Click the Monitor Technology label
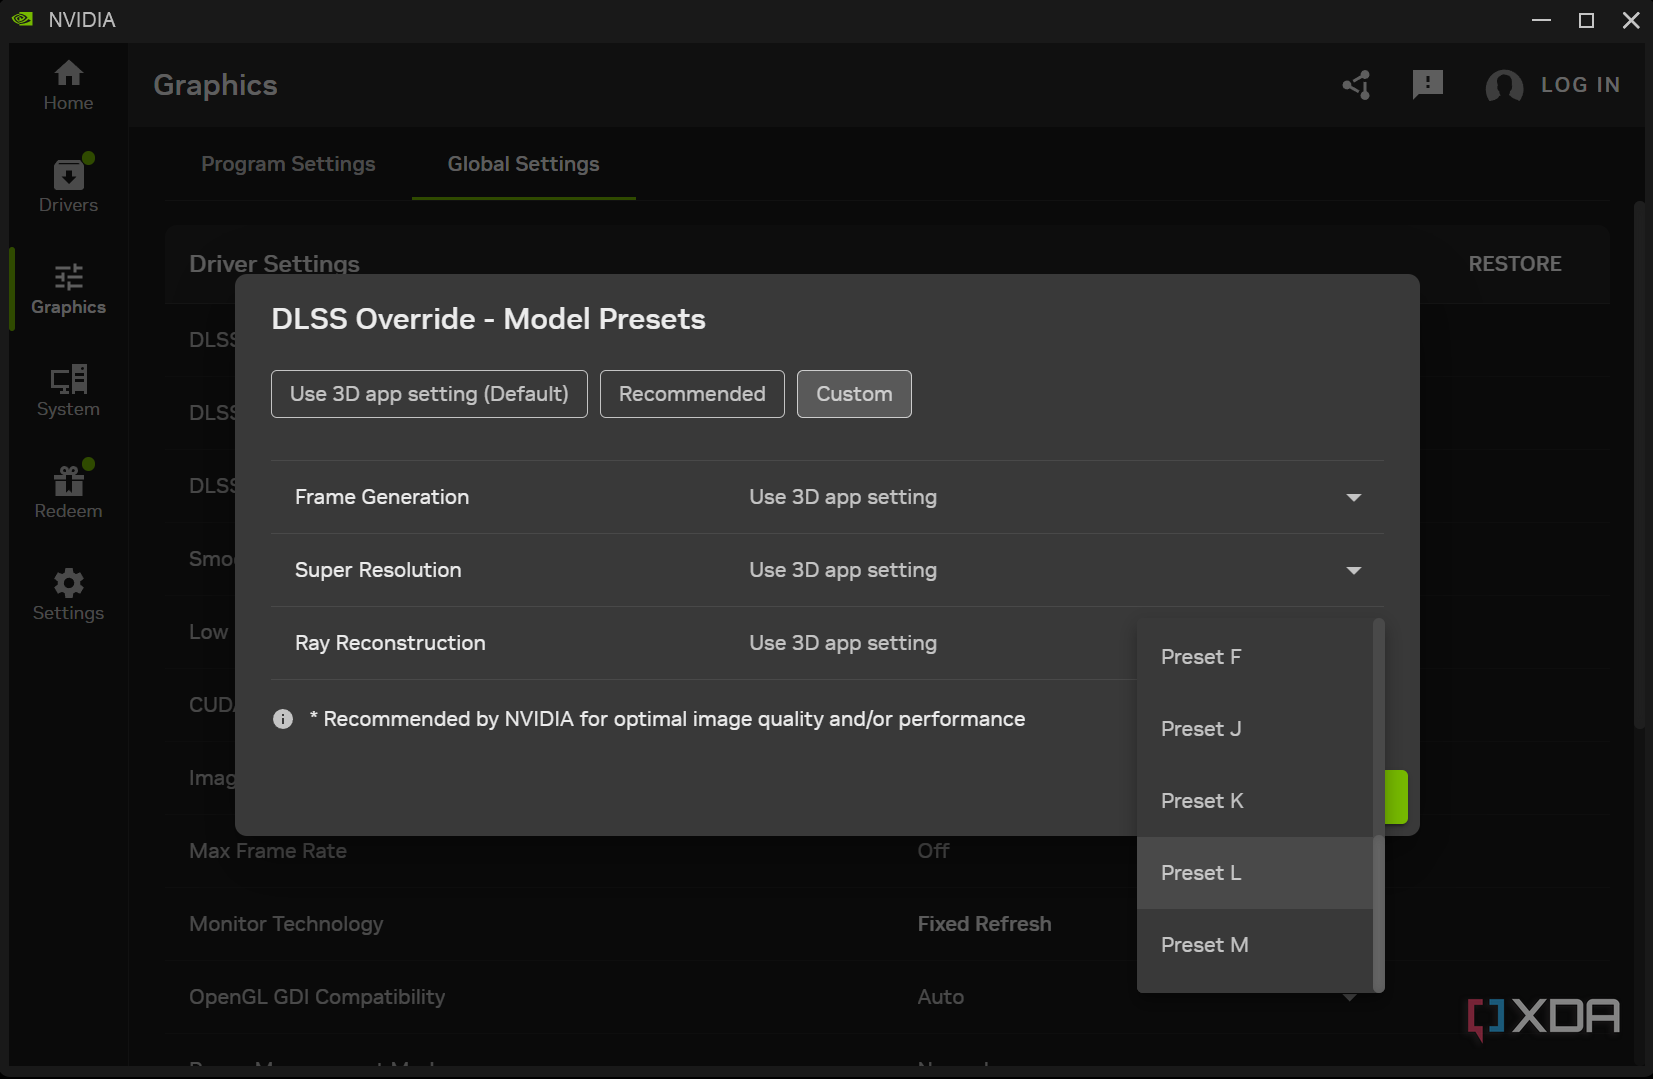Image resolution: width=1653 pixels, height=1079 pixels. pyautogui.click(x=286, y=924)
